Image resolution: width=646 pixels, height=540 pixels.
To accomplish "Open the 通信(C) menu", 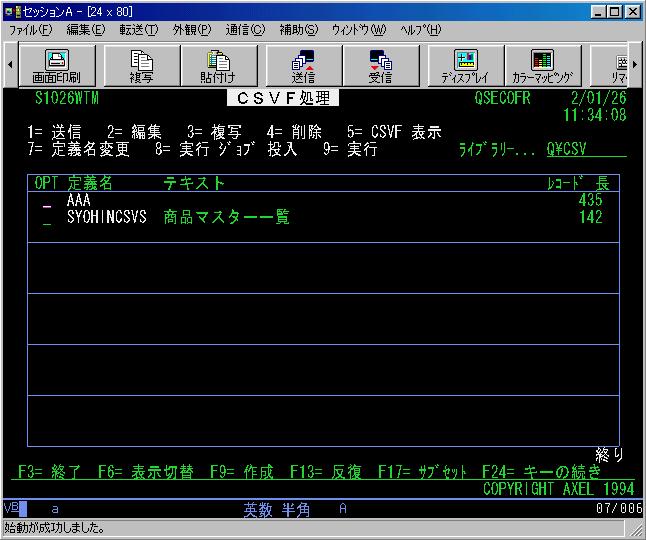I will click(246, 30).
